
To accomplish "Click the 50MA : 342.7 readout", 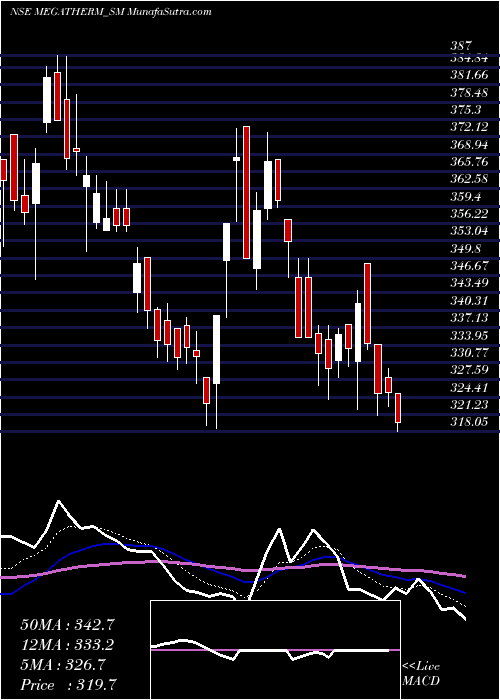I will [x=67, y=625].
